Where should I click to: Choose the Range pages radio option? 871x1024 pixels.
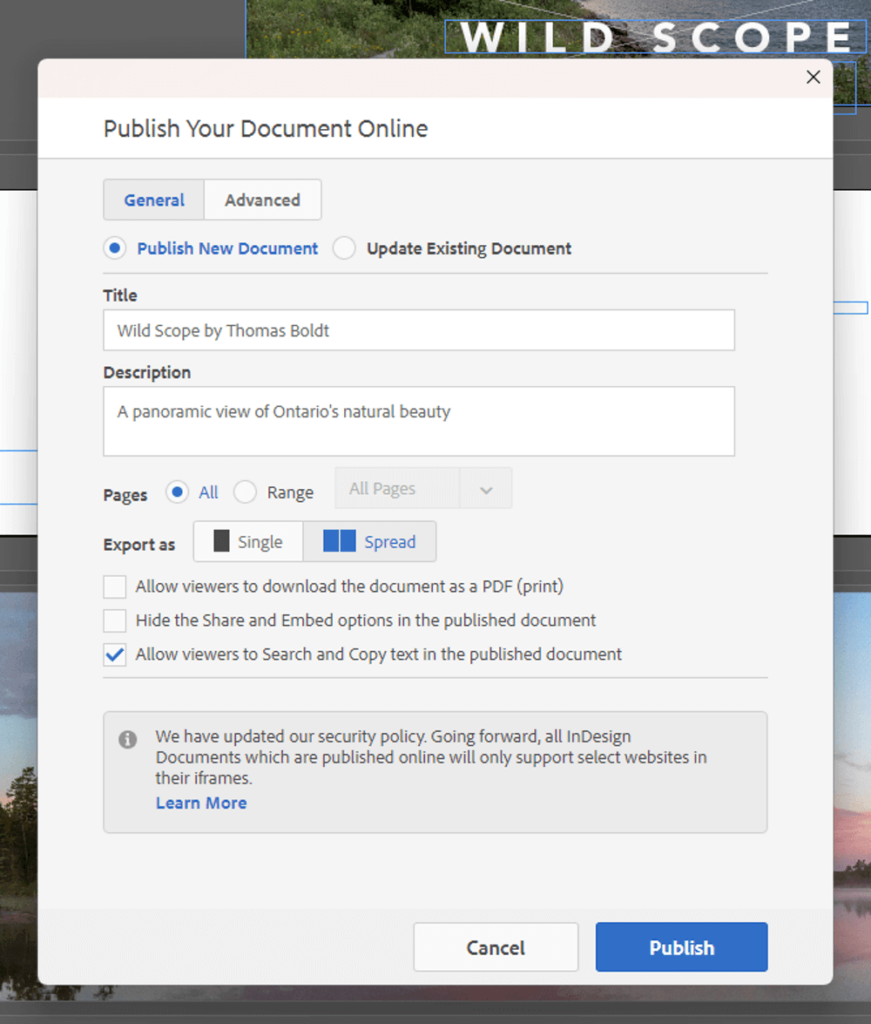[245, 492]
